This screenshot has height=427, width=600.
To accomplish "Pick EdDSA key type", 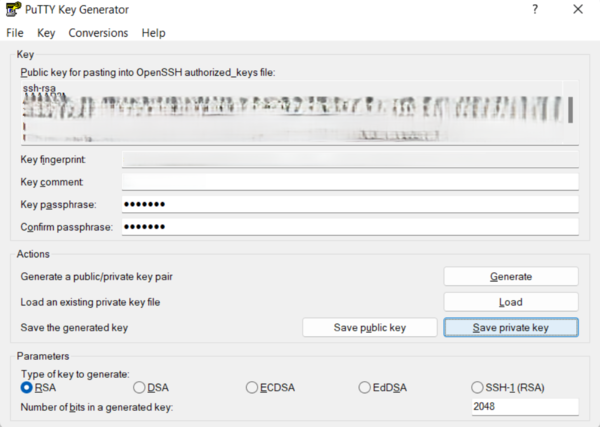I will coord(364,387).
